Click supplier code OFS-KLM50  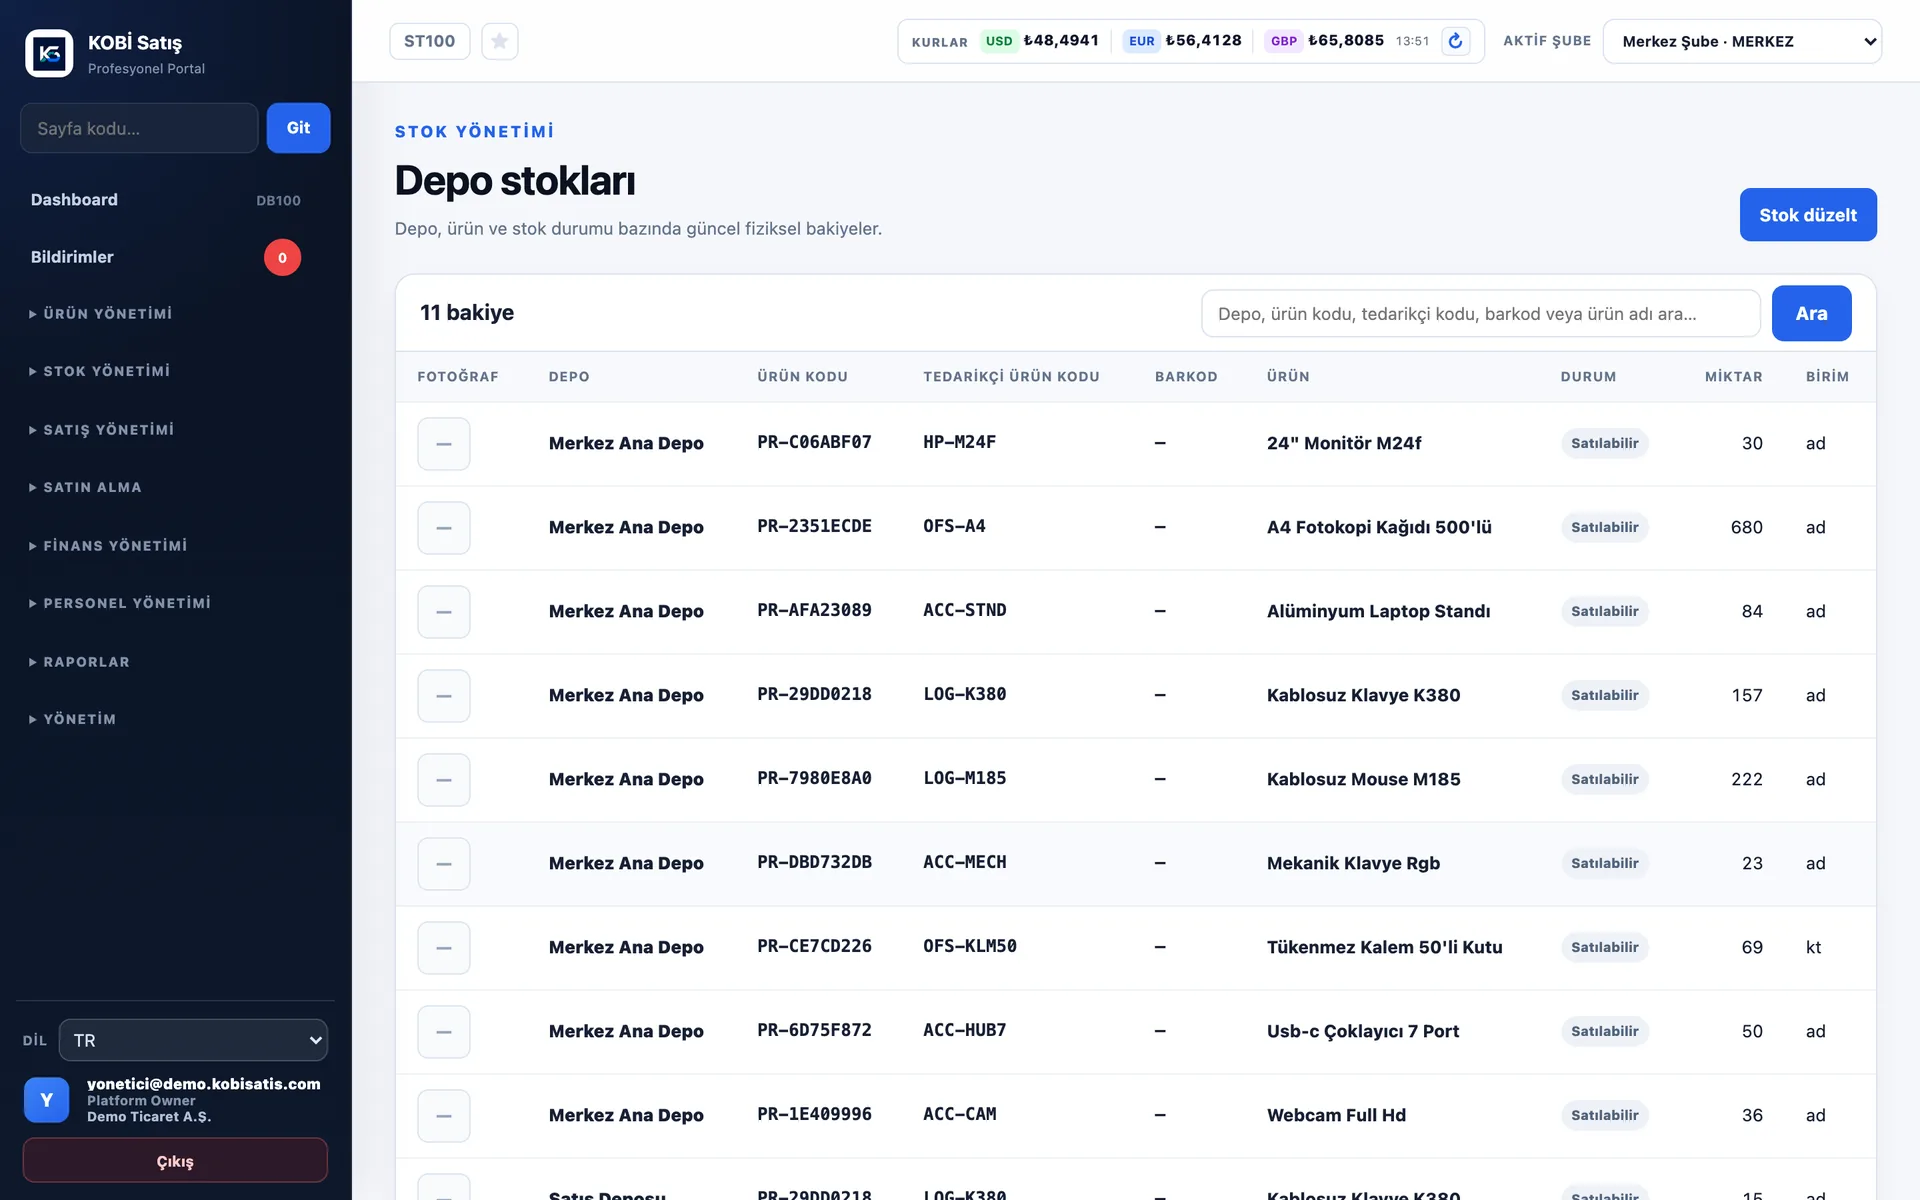(970, 946)
